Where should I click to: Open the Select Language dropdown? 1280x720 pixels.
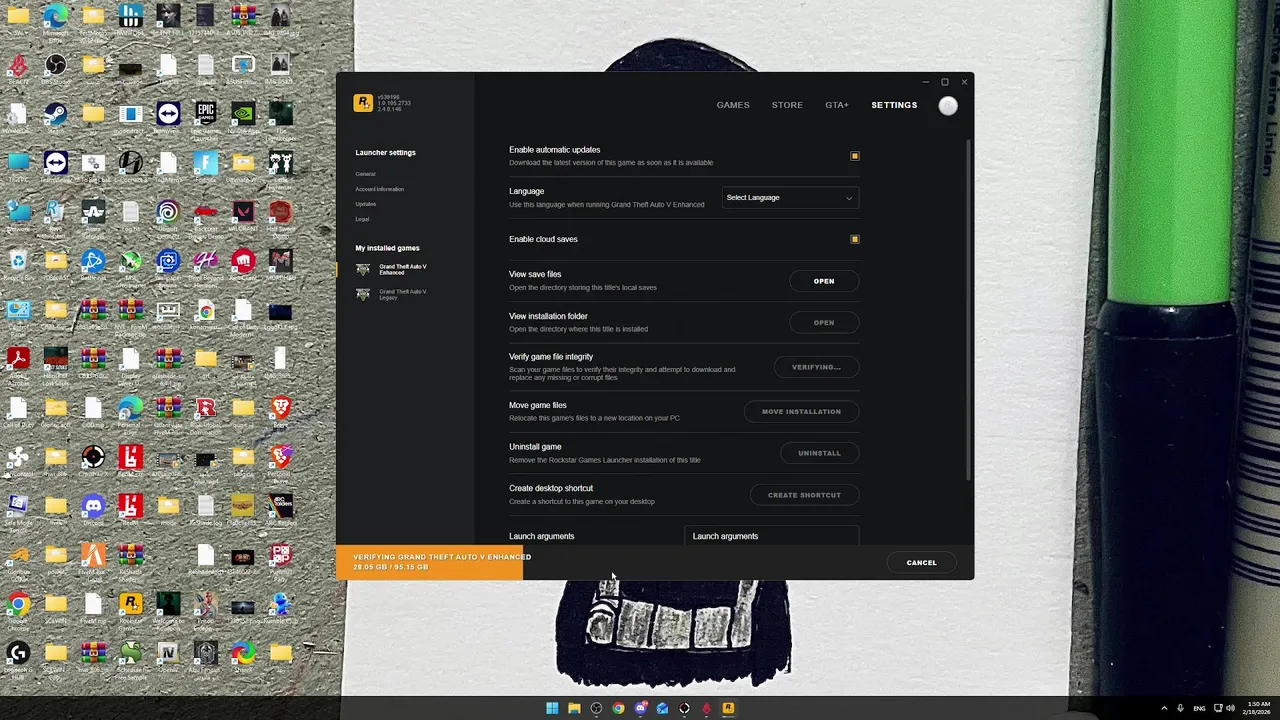[x=790, y=198]
